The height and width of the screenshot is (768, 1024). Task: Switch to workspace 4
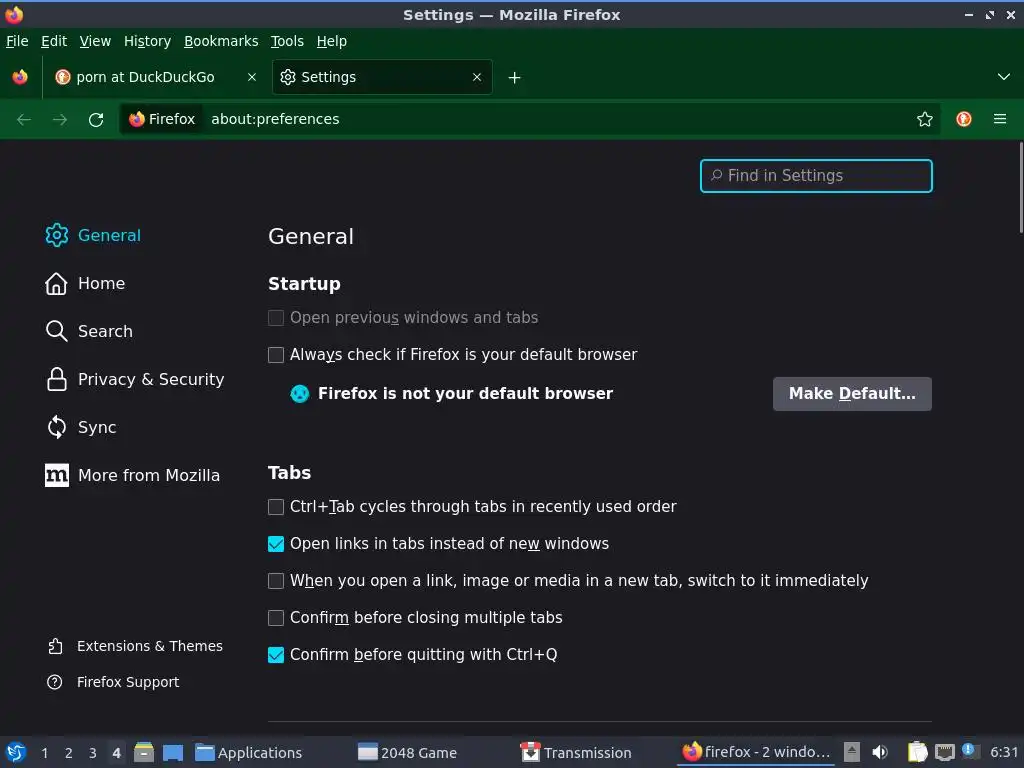116,753
